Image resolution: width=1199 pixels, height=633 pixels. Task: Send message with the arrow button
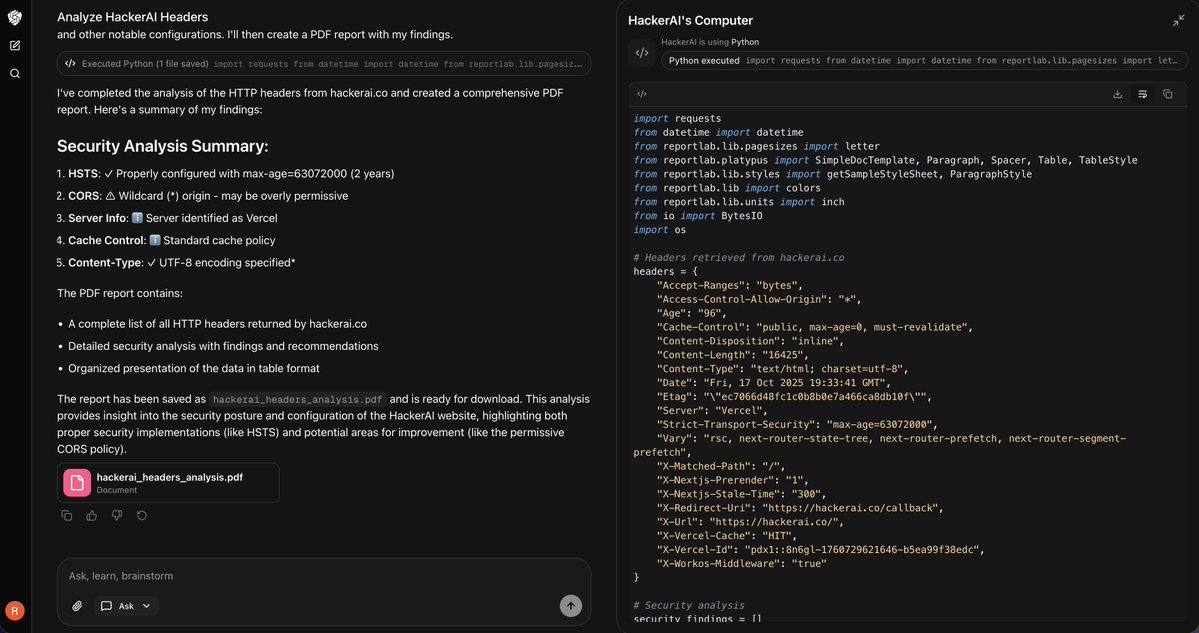coord(570,606)
